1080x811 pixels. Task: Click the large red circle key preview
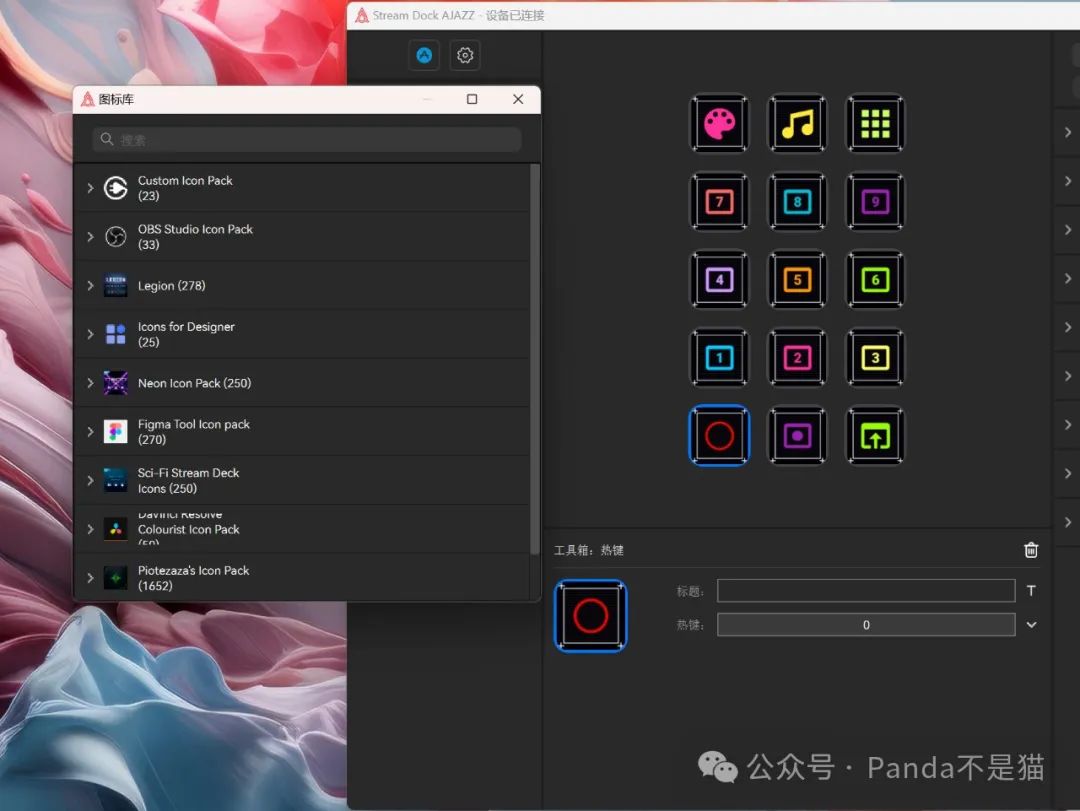click(x=591, y=616)
